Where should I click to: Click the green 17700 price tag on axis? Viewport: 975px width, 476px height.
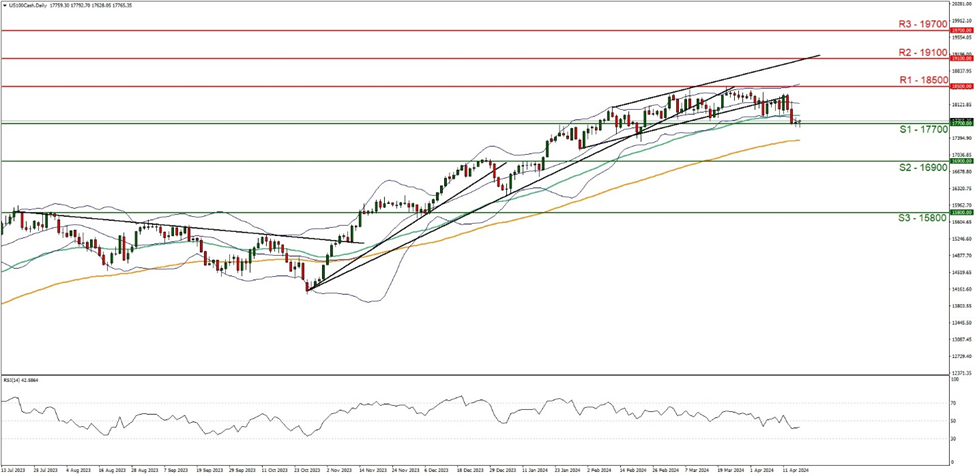click(x=960, y=123)
